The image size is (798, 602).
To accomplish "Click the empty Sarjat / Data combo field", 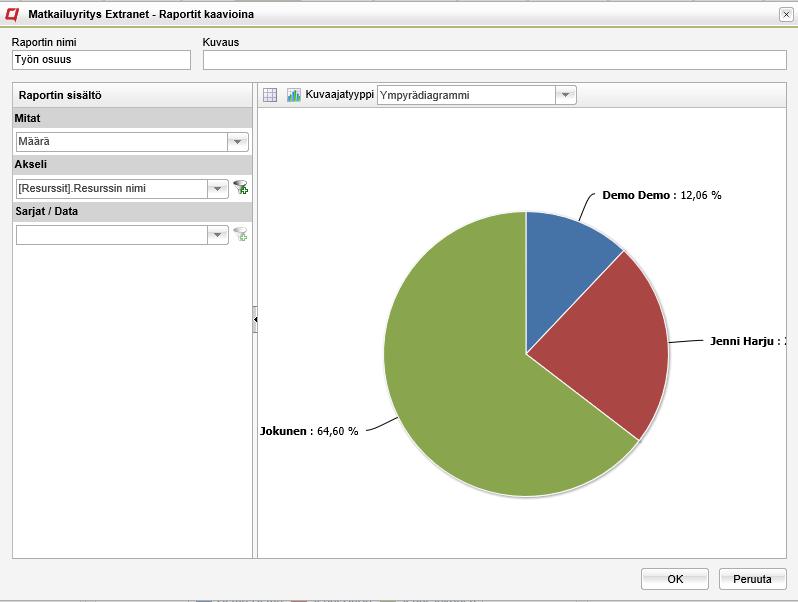I will tap(112, 235).
